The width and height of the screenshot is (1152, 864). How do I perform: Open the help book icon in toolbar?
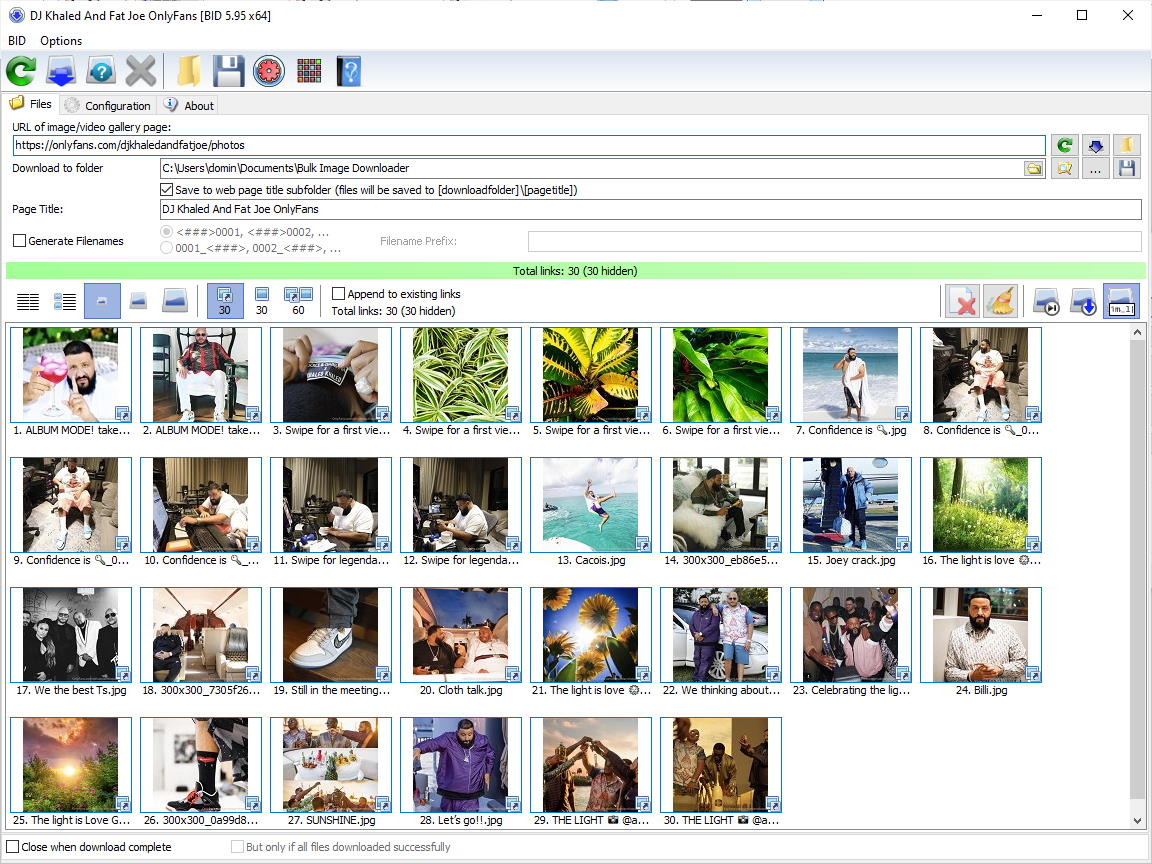[x=349, y=71]
